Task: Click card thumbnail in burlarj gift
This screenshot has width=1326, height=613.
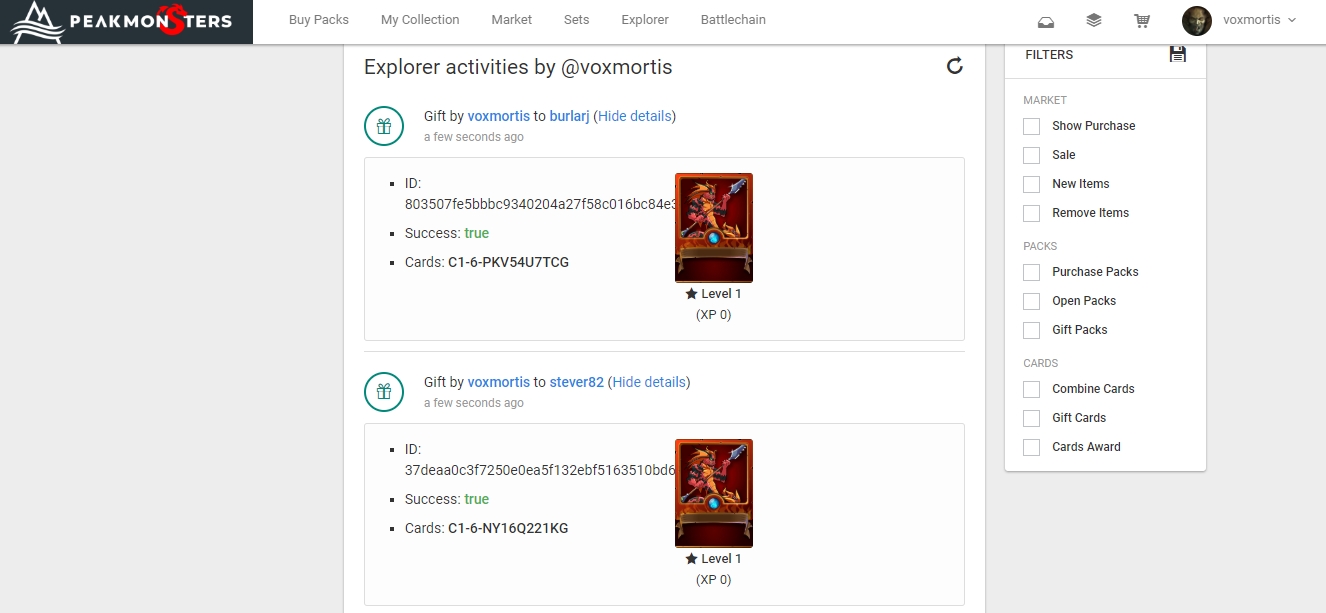Action: tap(714, 228)
